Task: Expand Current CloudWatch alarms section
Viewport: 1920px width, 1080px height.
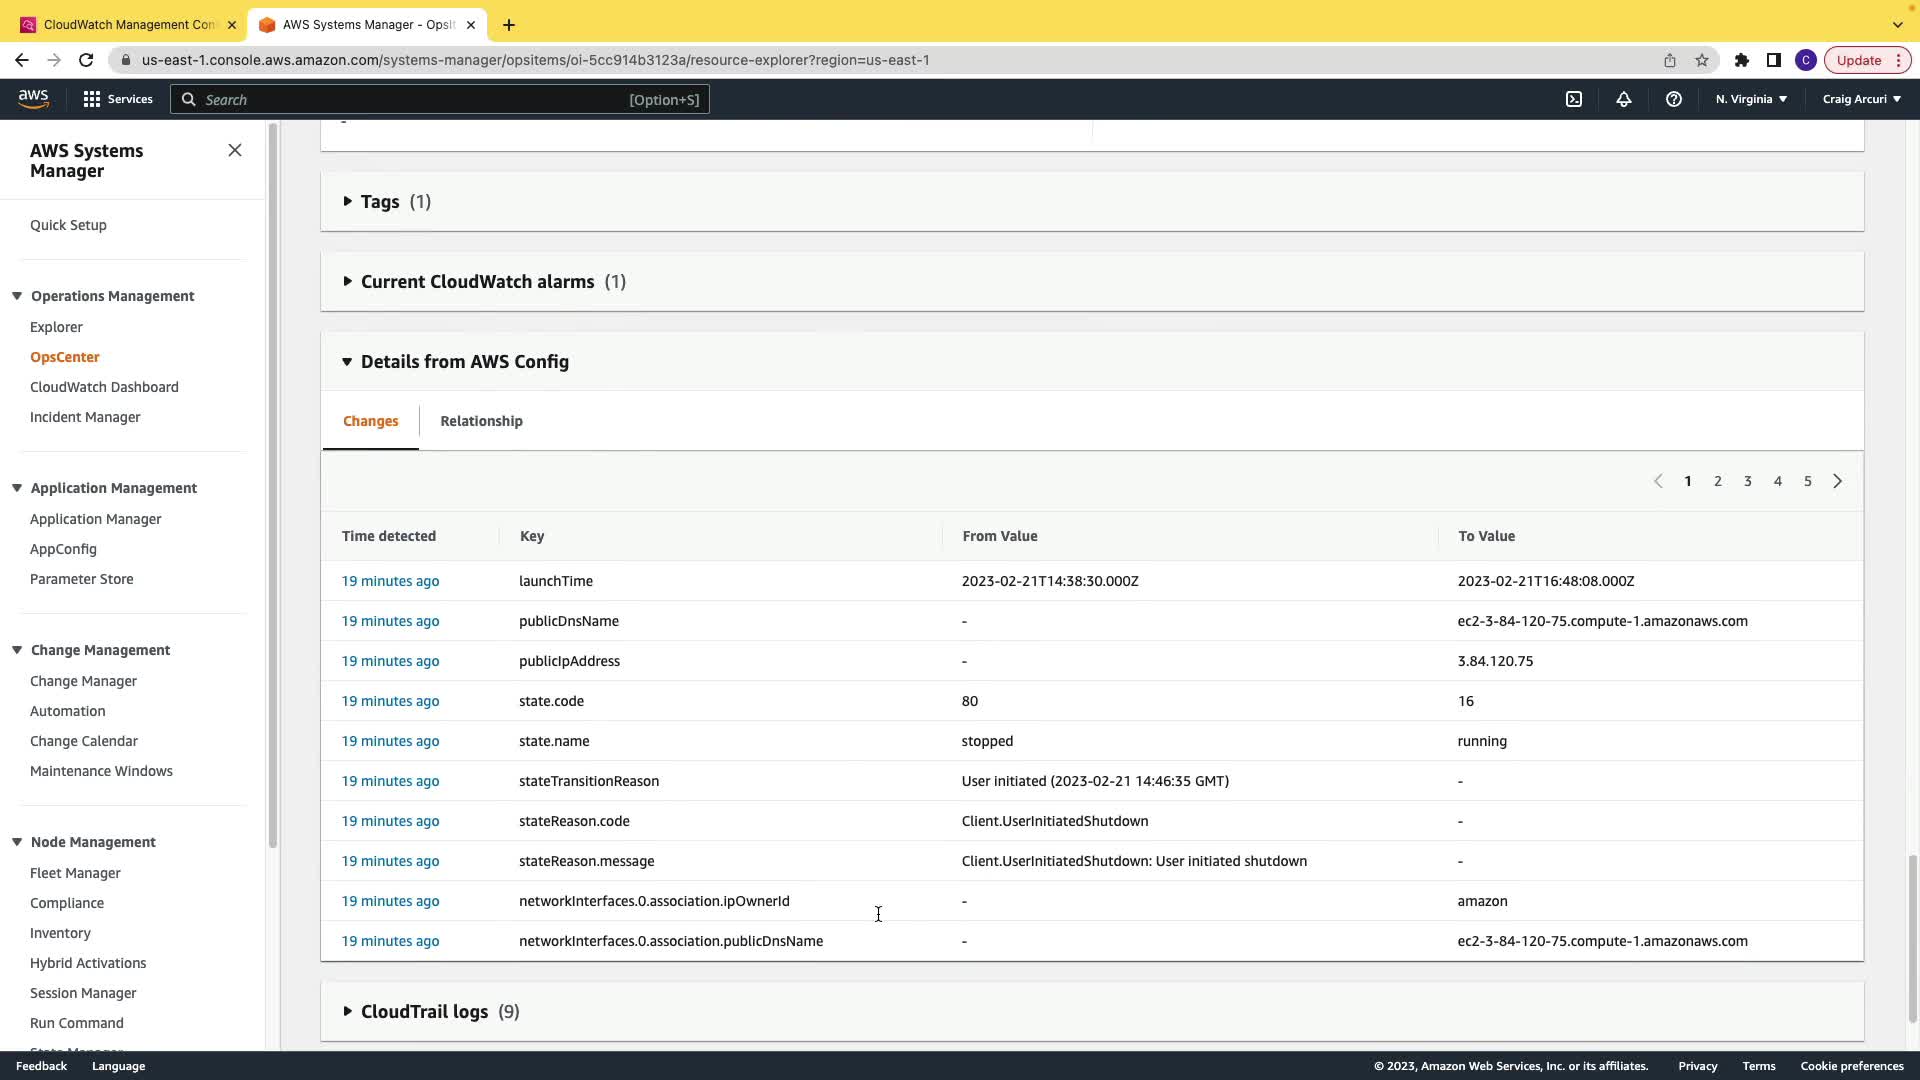Action: (477, 282)
